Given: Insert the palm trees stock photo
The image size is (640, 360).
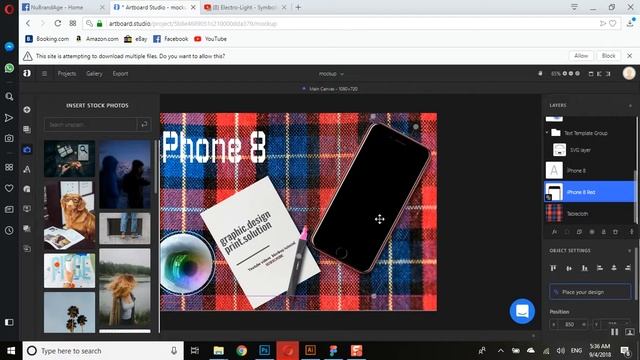Looking at the screenshot, I should [x=69, y=312].
